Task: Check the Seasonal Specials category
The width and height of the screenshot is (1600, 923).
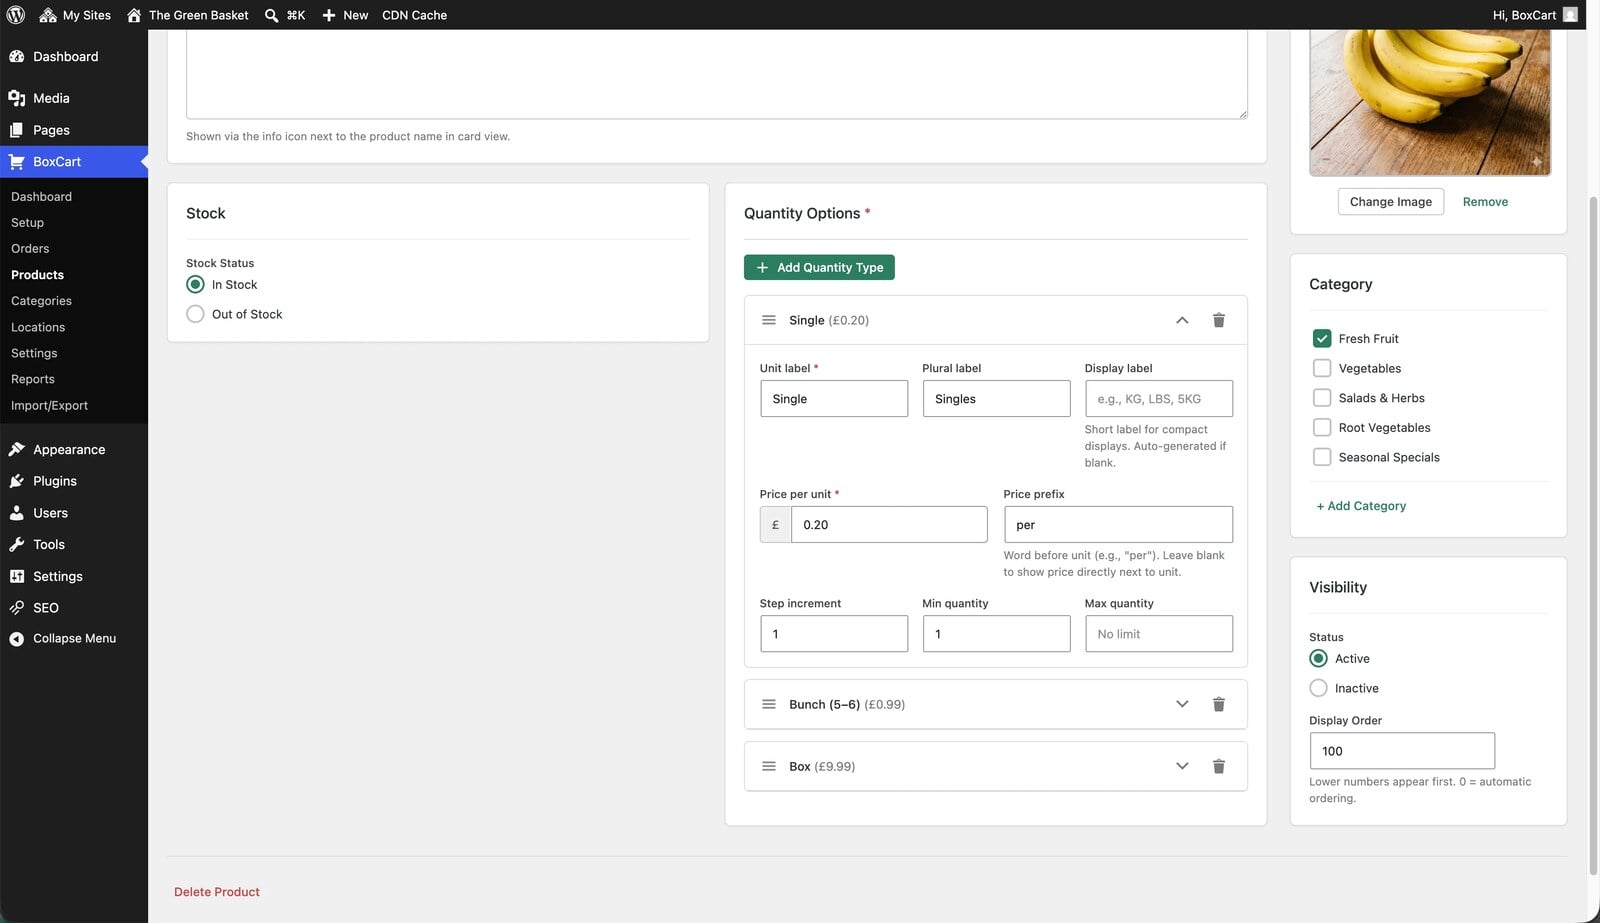Action: click(x=1321, y=457)
